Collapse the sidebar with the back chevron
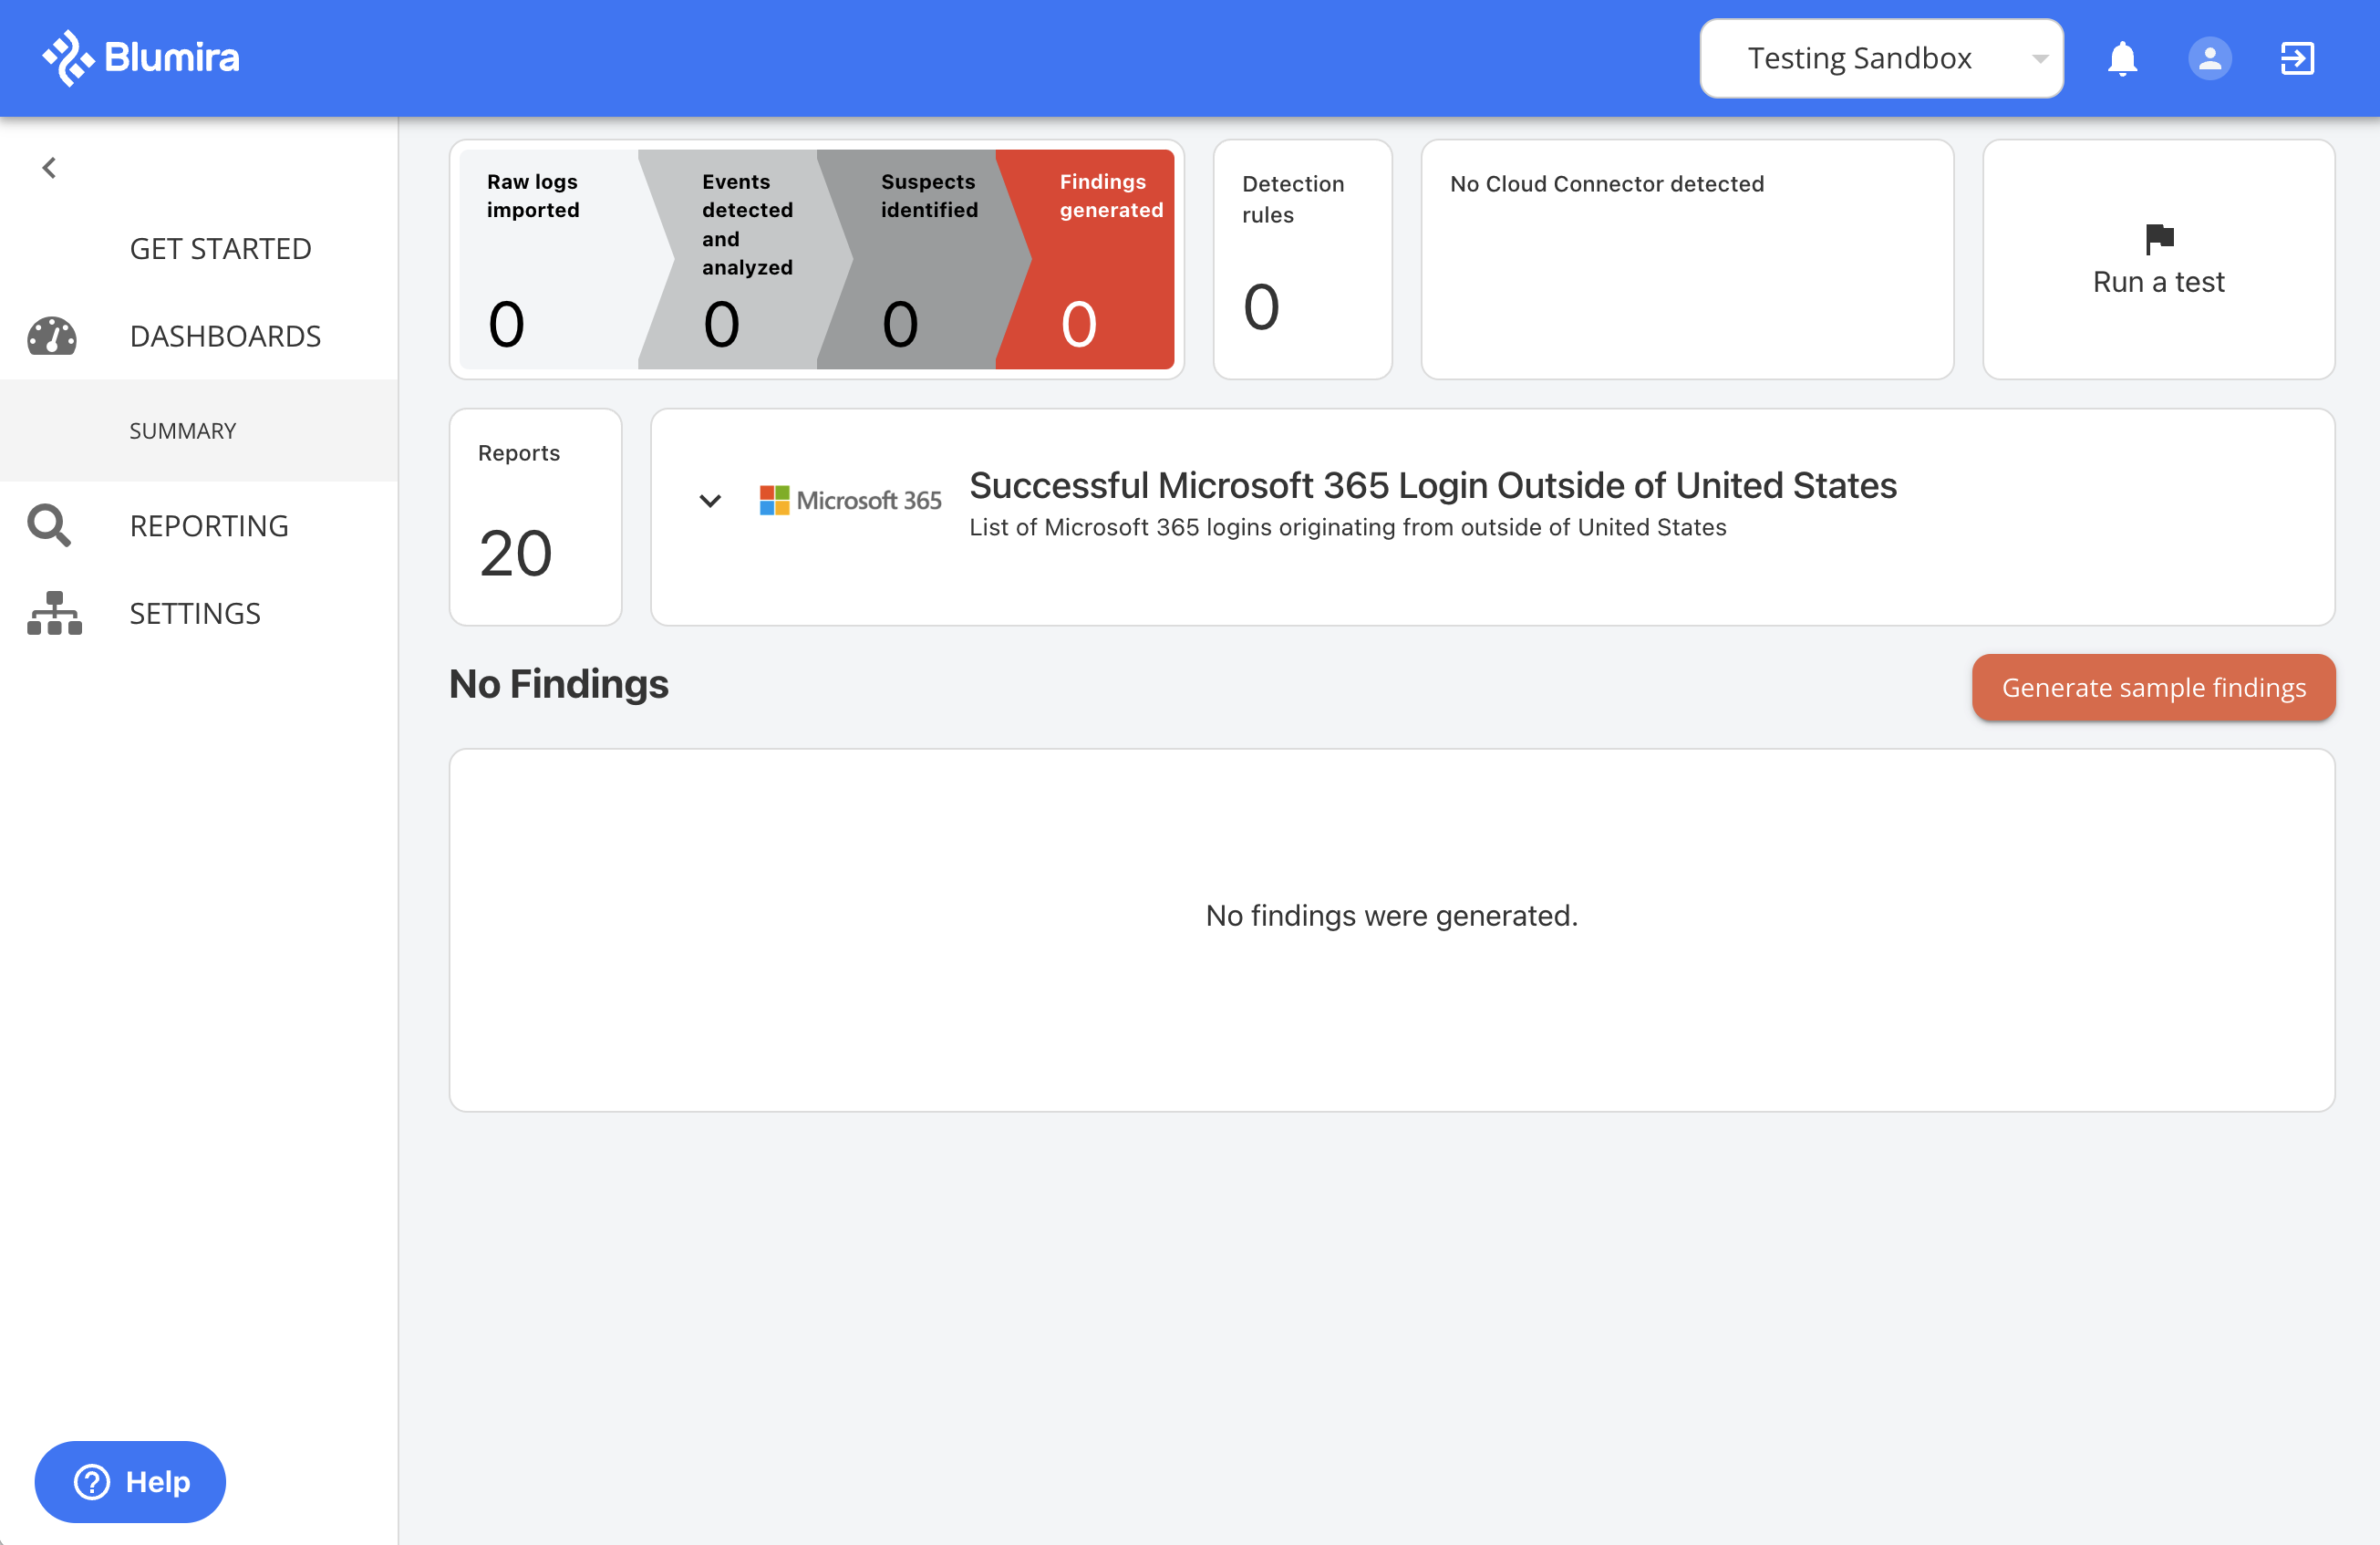The width and height of the screenshot is (2380, 1545). [49, 168]
